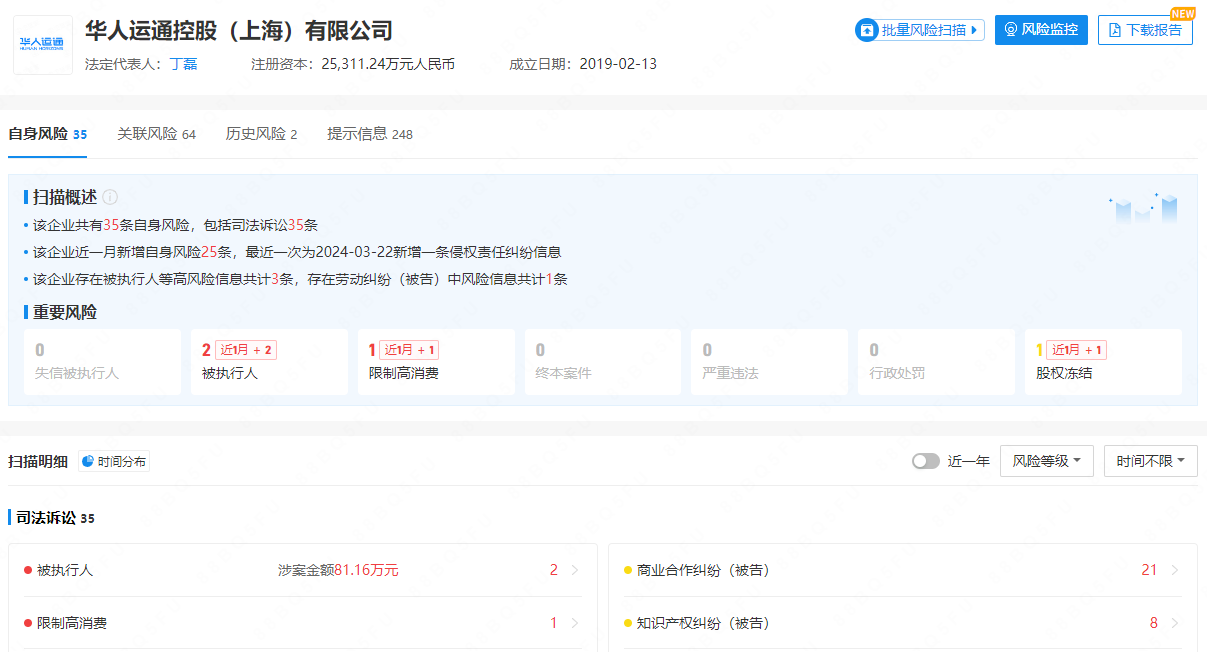The height and width of the screenshot is (652, 1207).
Task: Click 近1月 +2 badge on 被执行人 card
Action: pos(246,350)
